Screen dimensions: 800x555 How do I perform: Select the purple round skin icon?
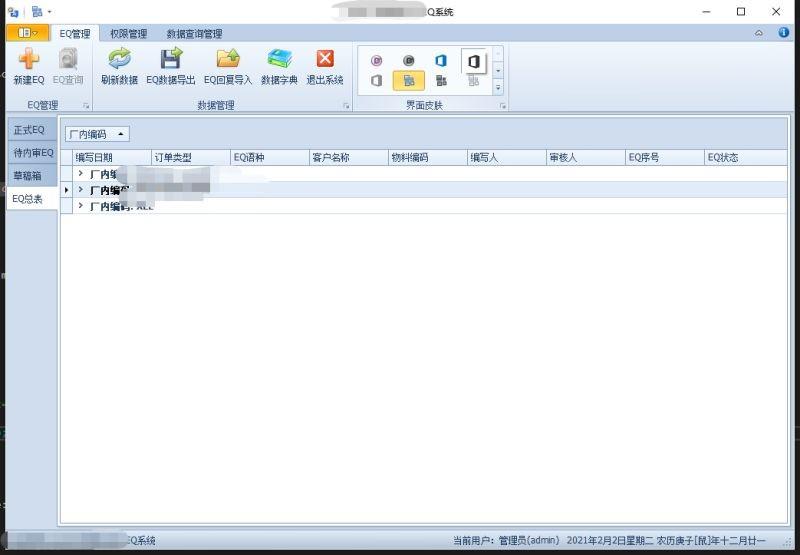[x=377, y=60]
